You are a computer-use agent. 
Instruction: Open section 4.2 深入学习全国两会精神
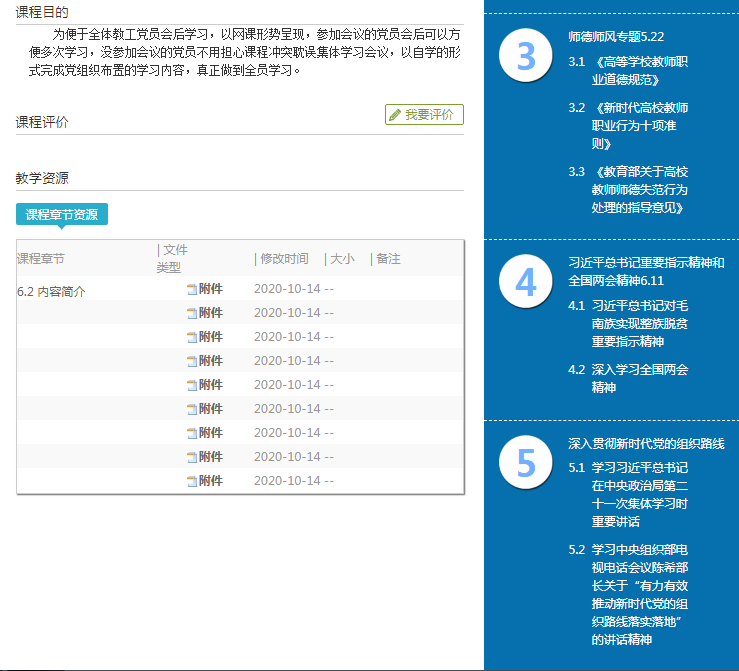click(x=640, y=378)
